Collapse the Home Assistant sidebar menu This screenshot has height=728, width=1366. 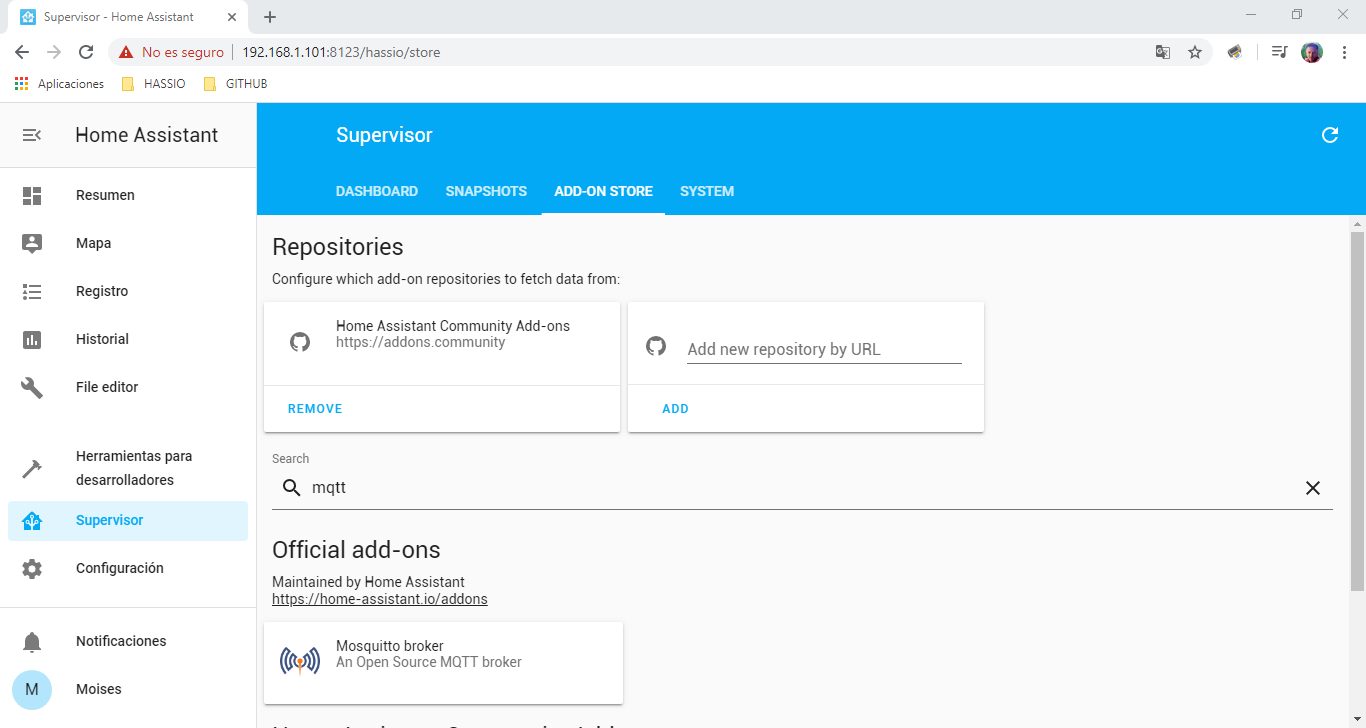coord(32,135)
